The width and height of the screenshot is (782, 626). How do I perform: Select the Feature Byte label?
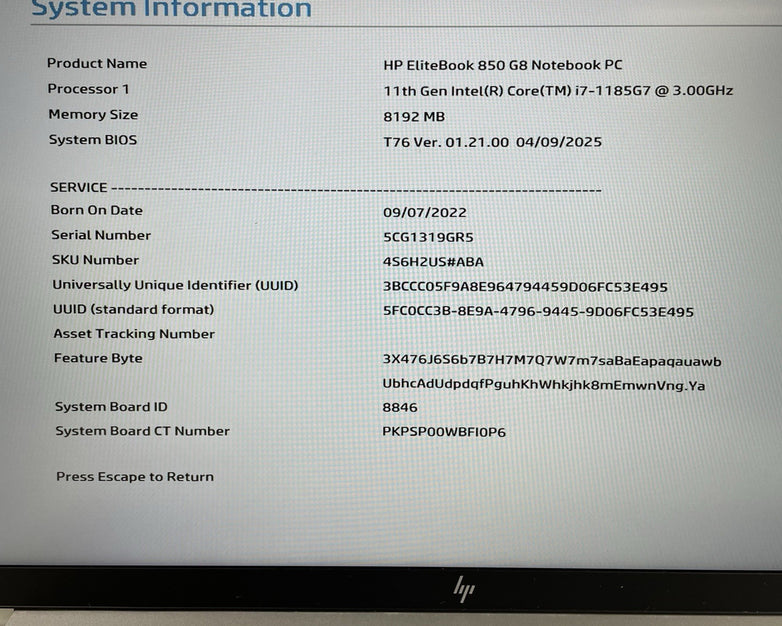[98, 358]
